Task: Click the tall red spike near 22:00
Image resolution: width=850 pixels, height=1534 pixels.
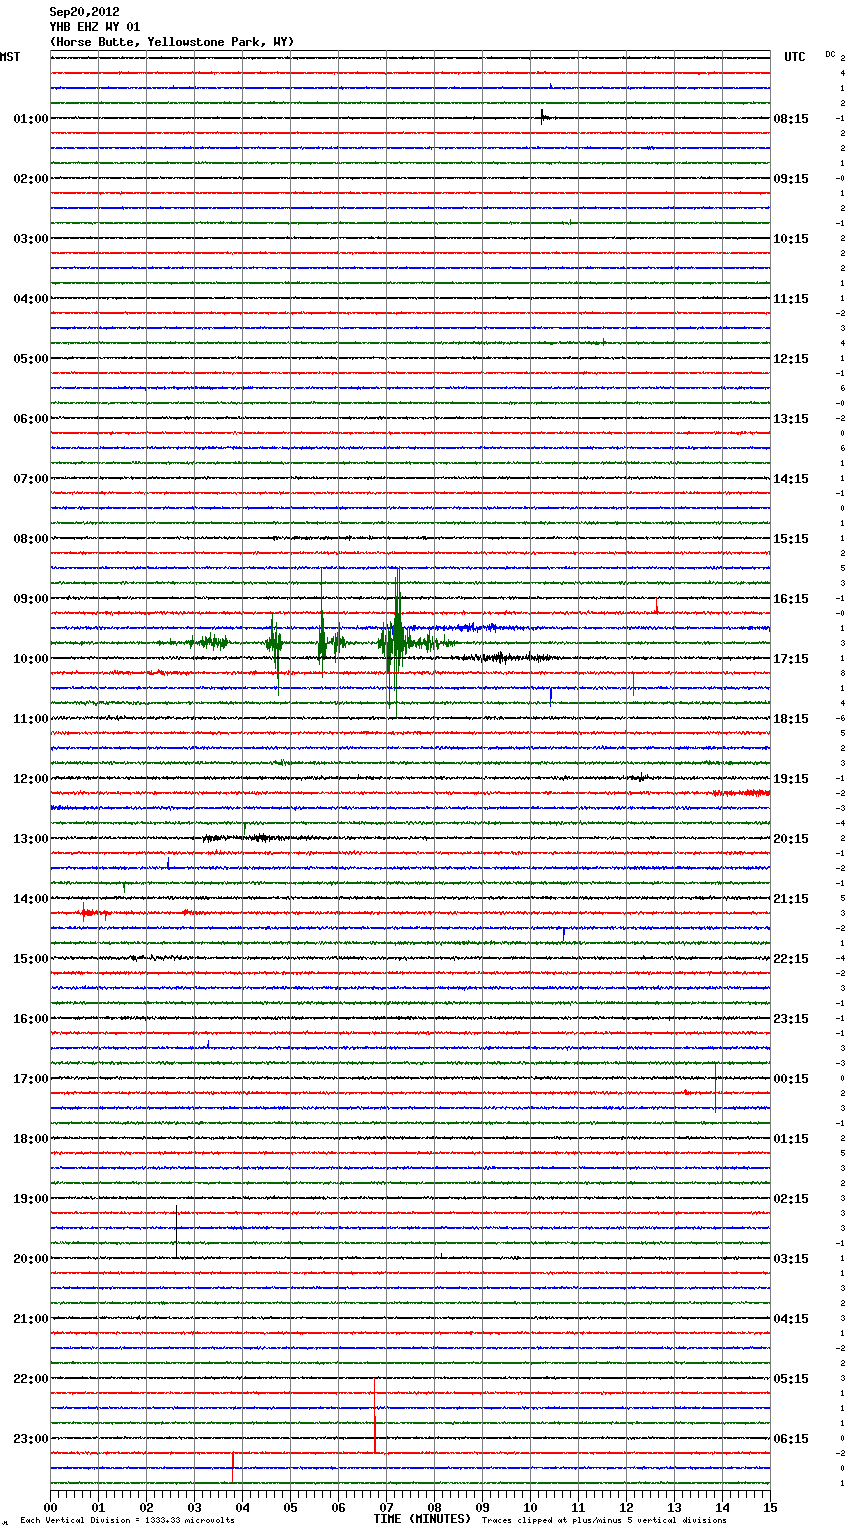Action: click(x=375, y=1415)
